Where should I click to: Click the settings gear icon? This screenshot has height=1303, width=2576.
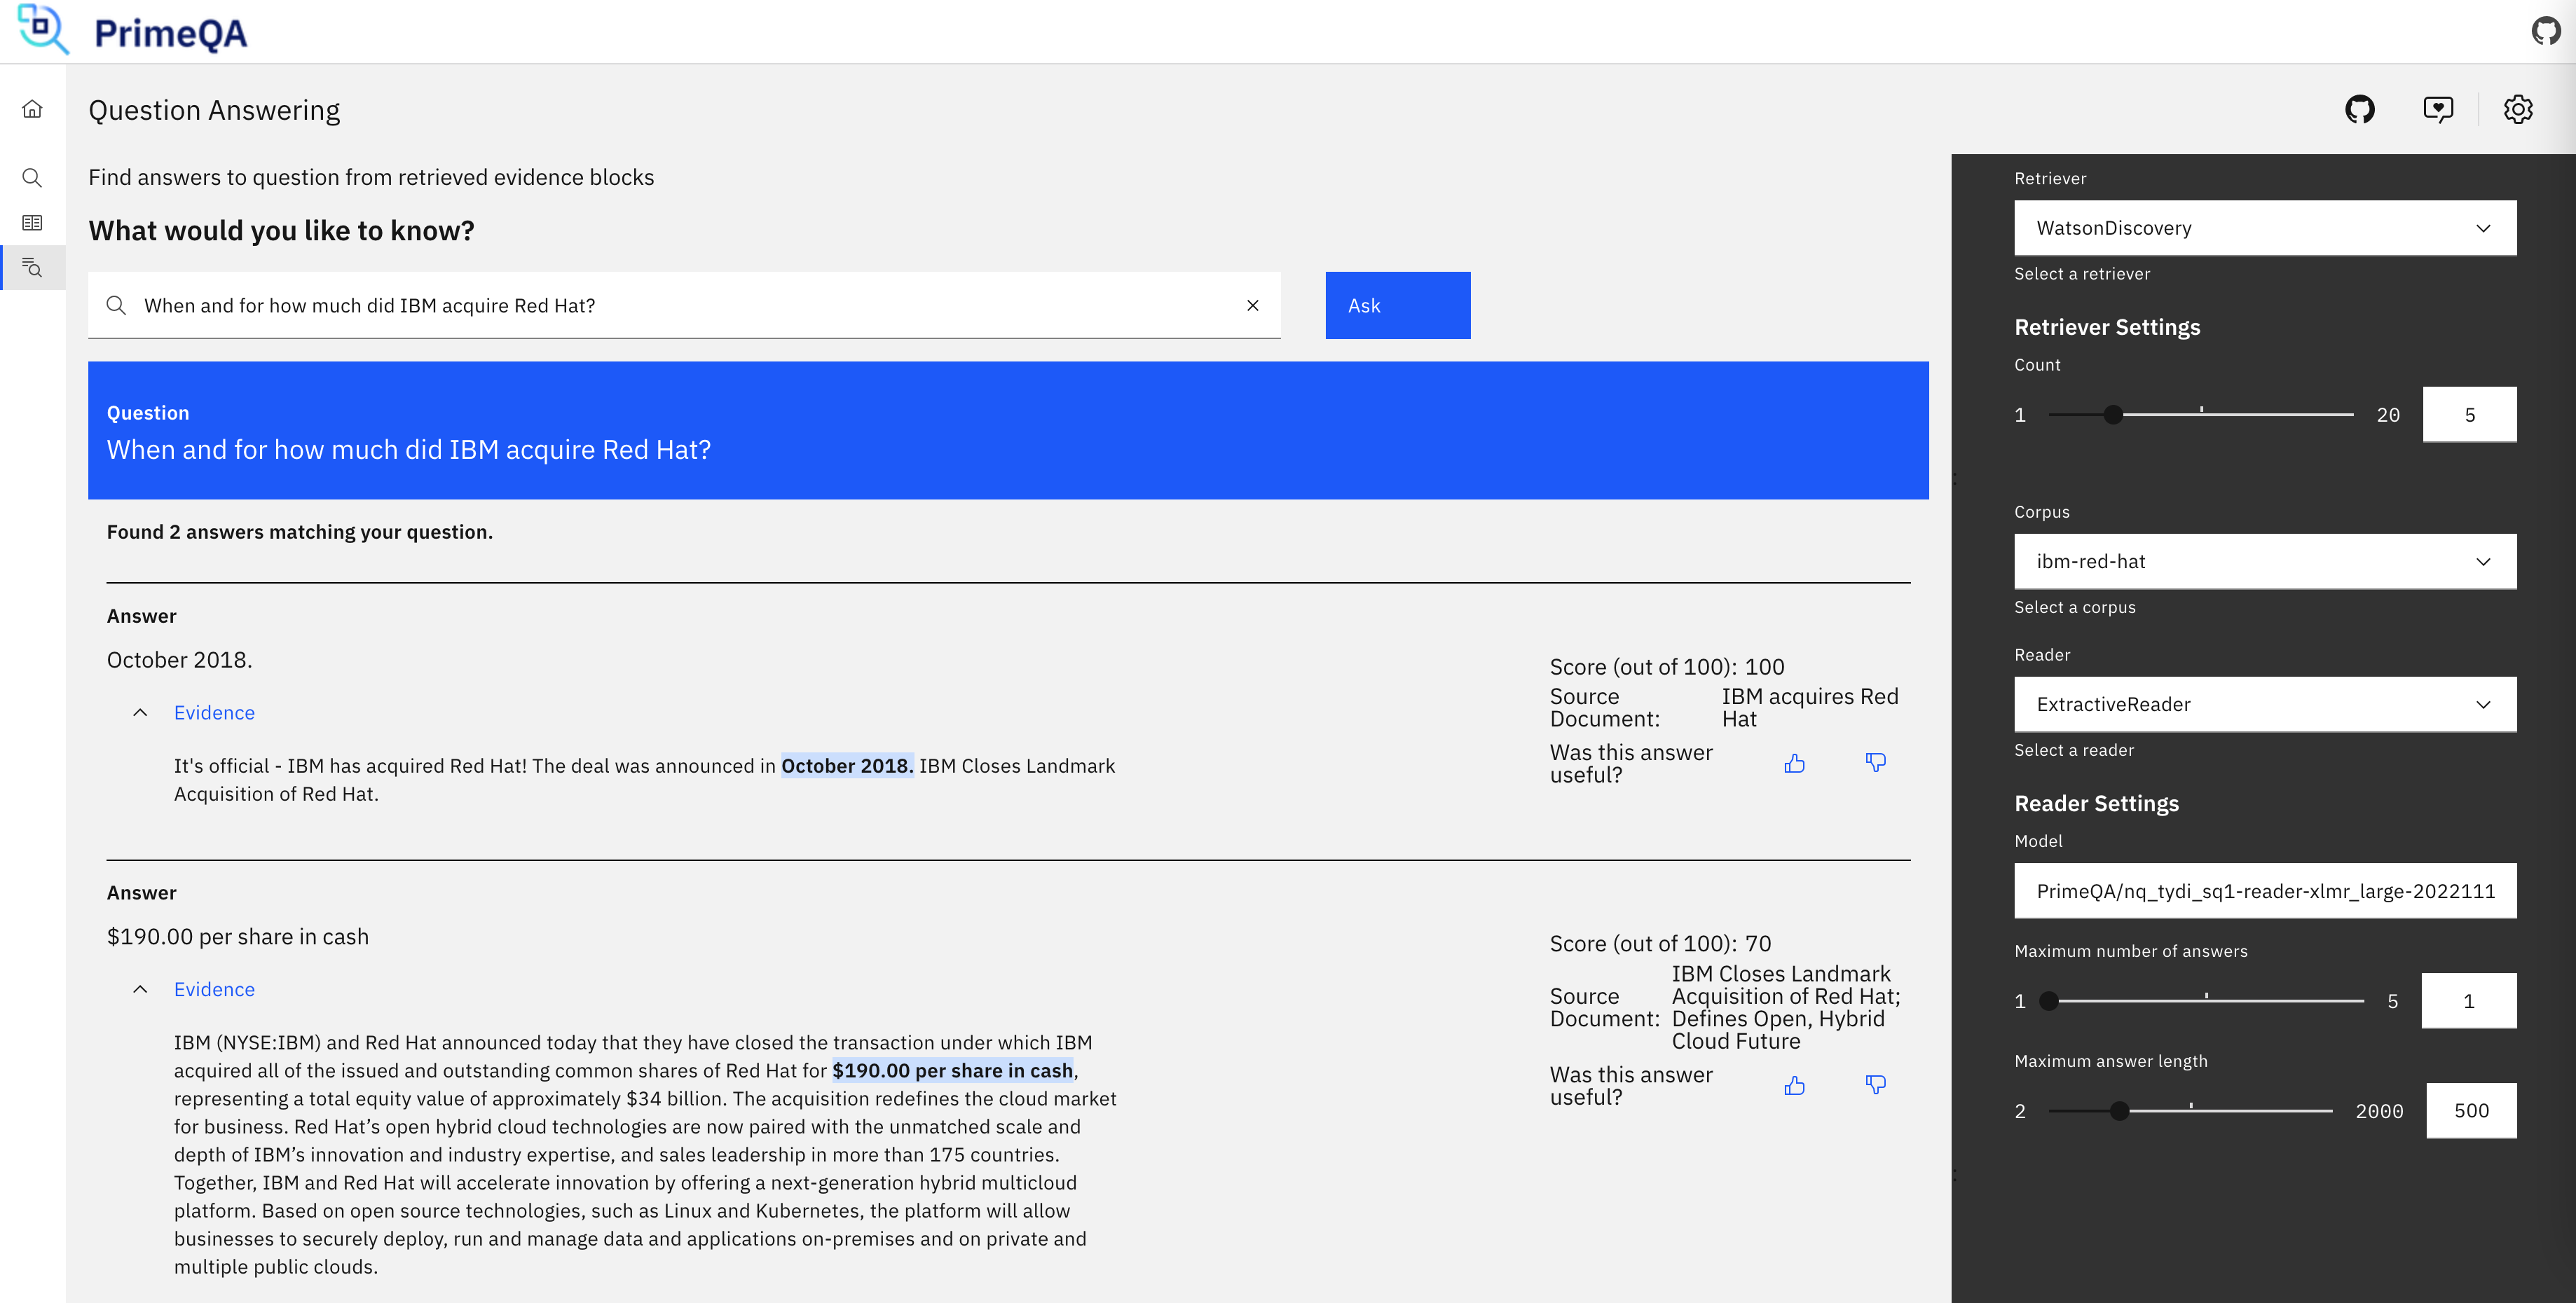pyautogui.click(x=2518, y=109)
